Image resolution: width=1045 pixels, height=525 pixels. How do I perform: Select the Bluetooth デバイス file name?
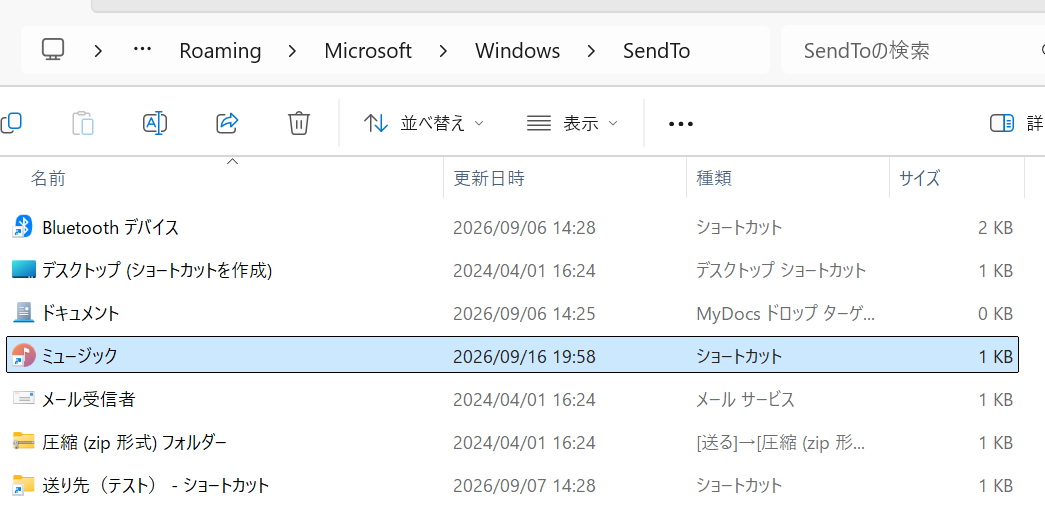click(111, 227)
